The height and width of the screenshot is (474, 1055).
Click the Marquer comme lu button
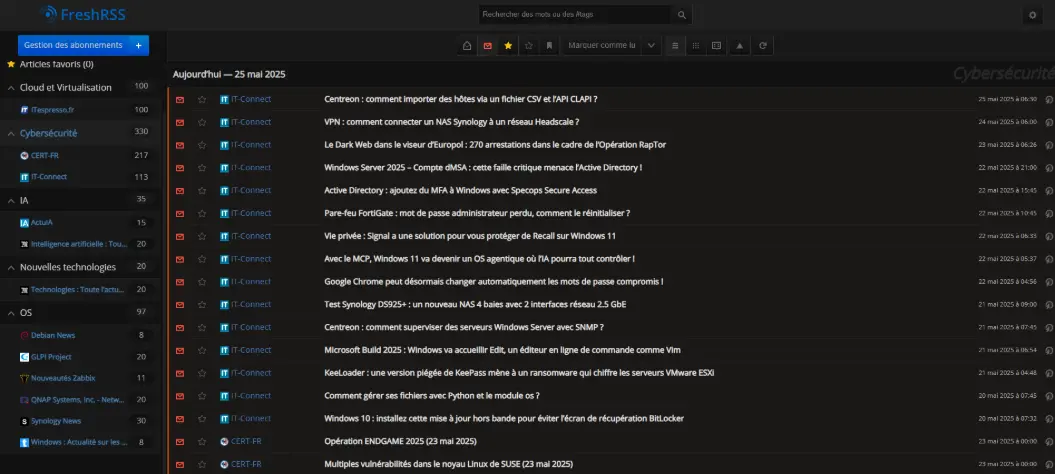(x=602, y=46)
